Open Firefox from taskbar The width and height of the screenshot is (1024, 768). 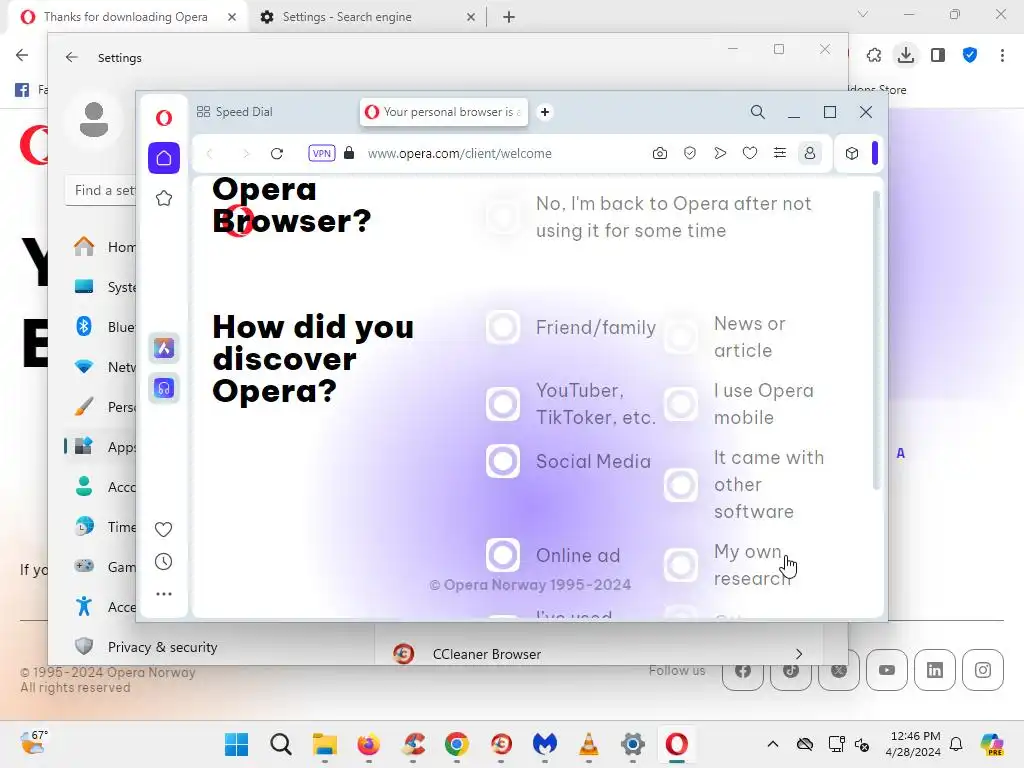(x=369, y=744)
